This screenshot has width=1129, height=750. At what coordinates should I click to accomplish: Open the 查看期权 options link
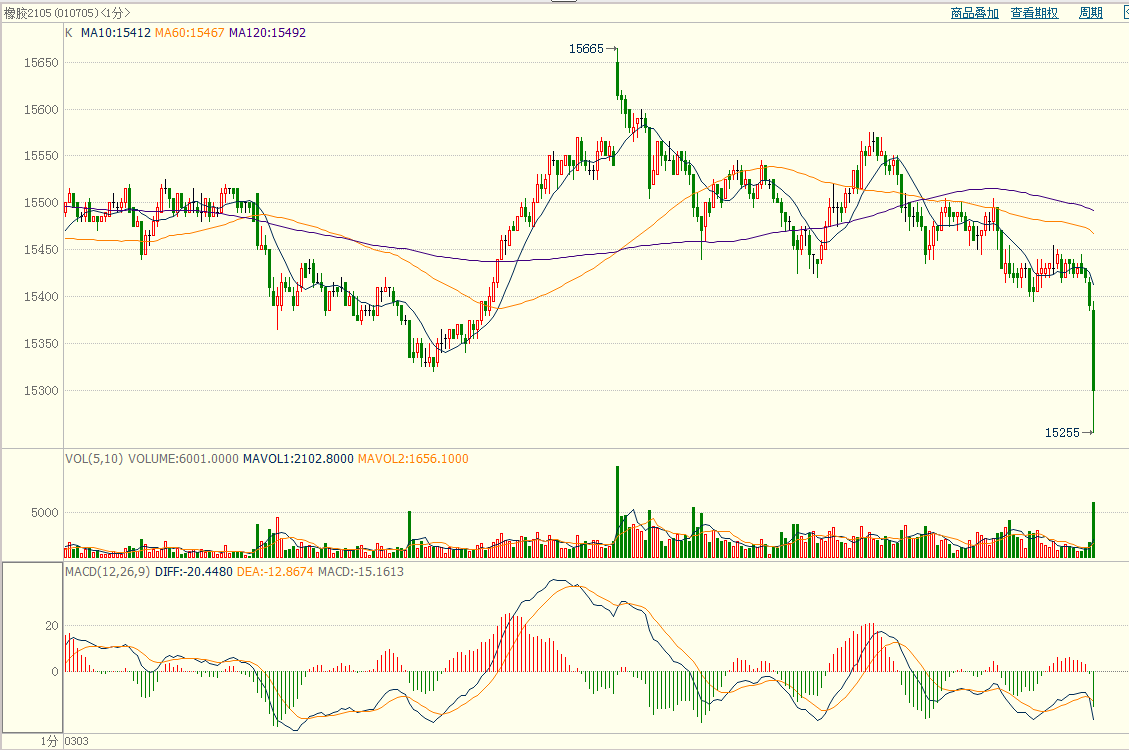point(1034,13)
